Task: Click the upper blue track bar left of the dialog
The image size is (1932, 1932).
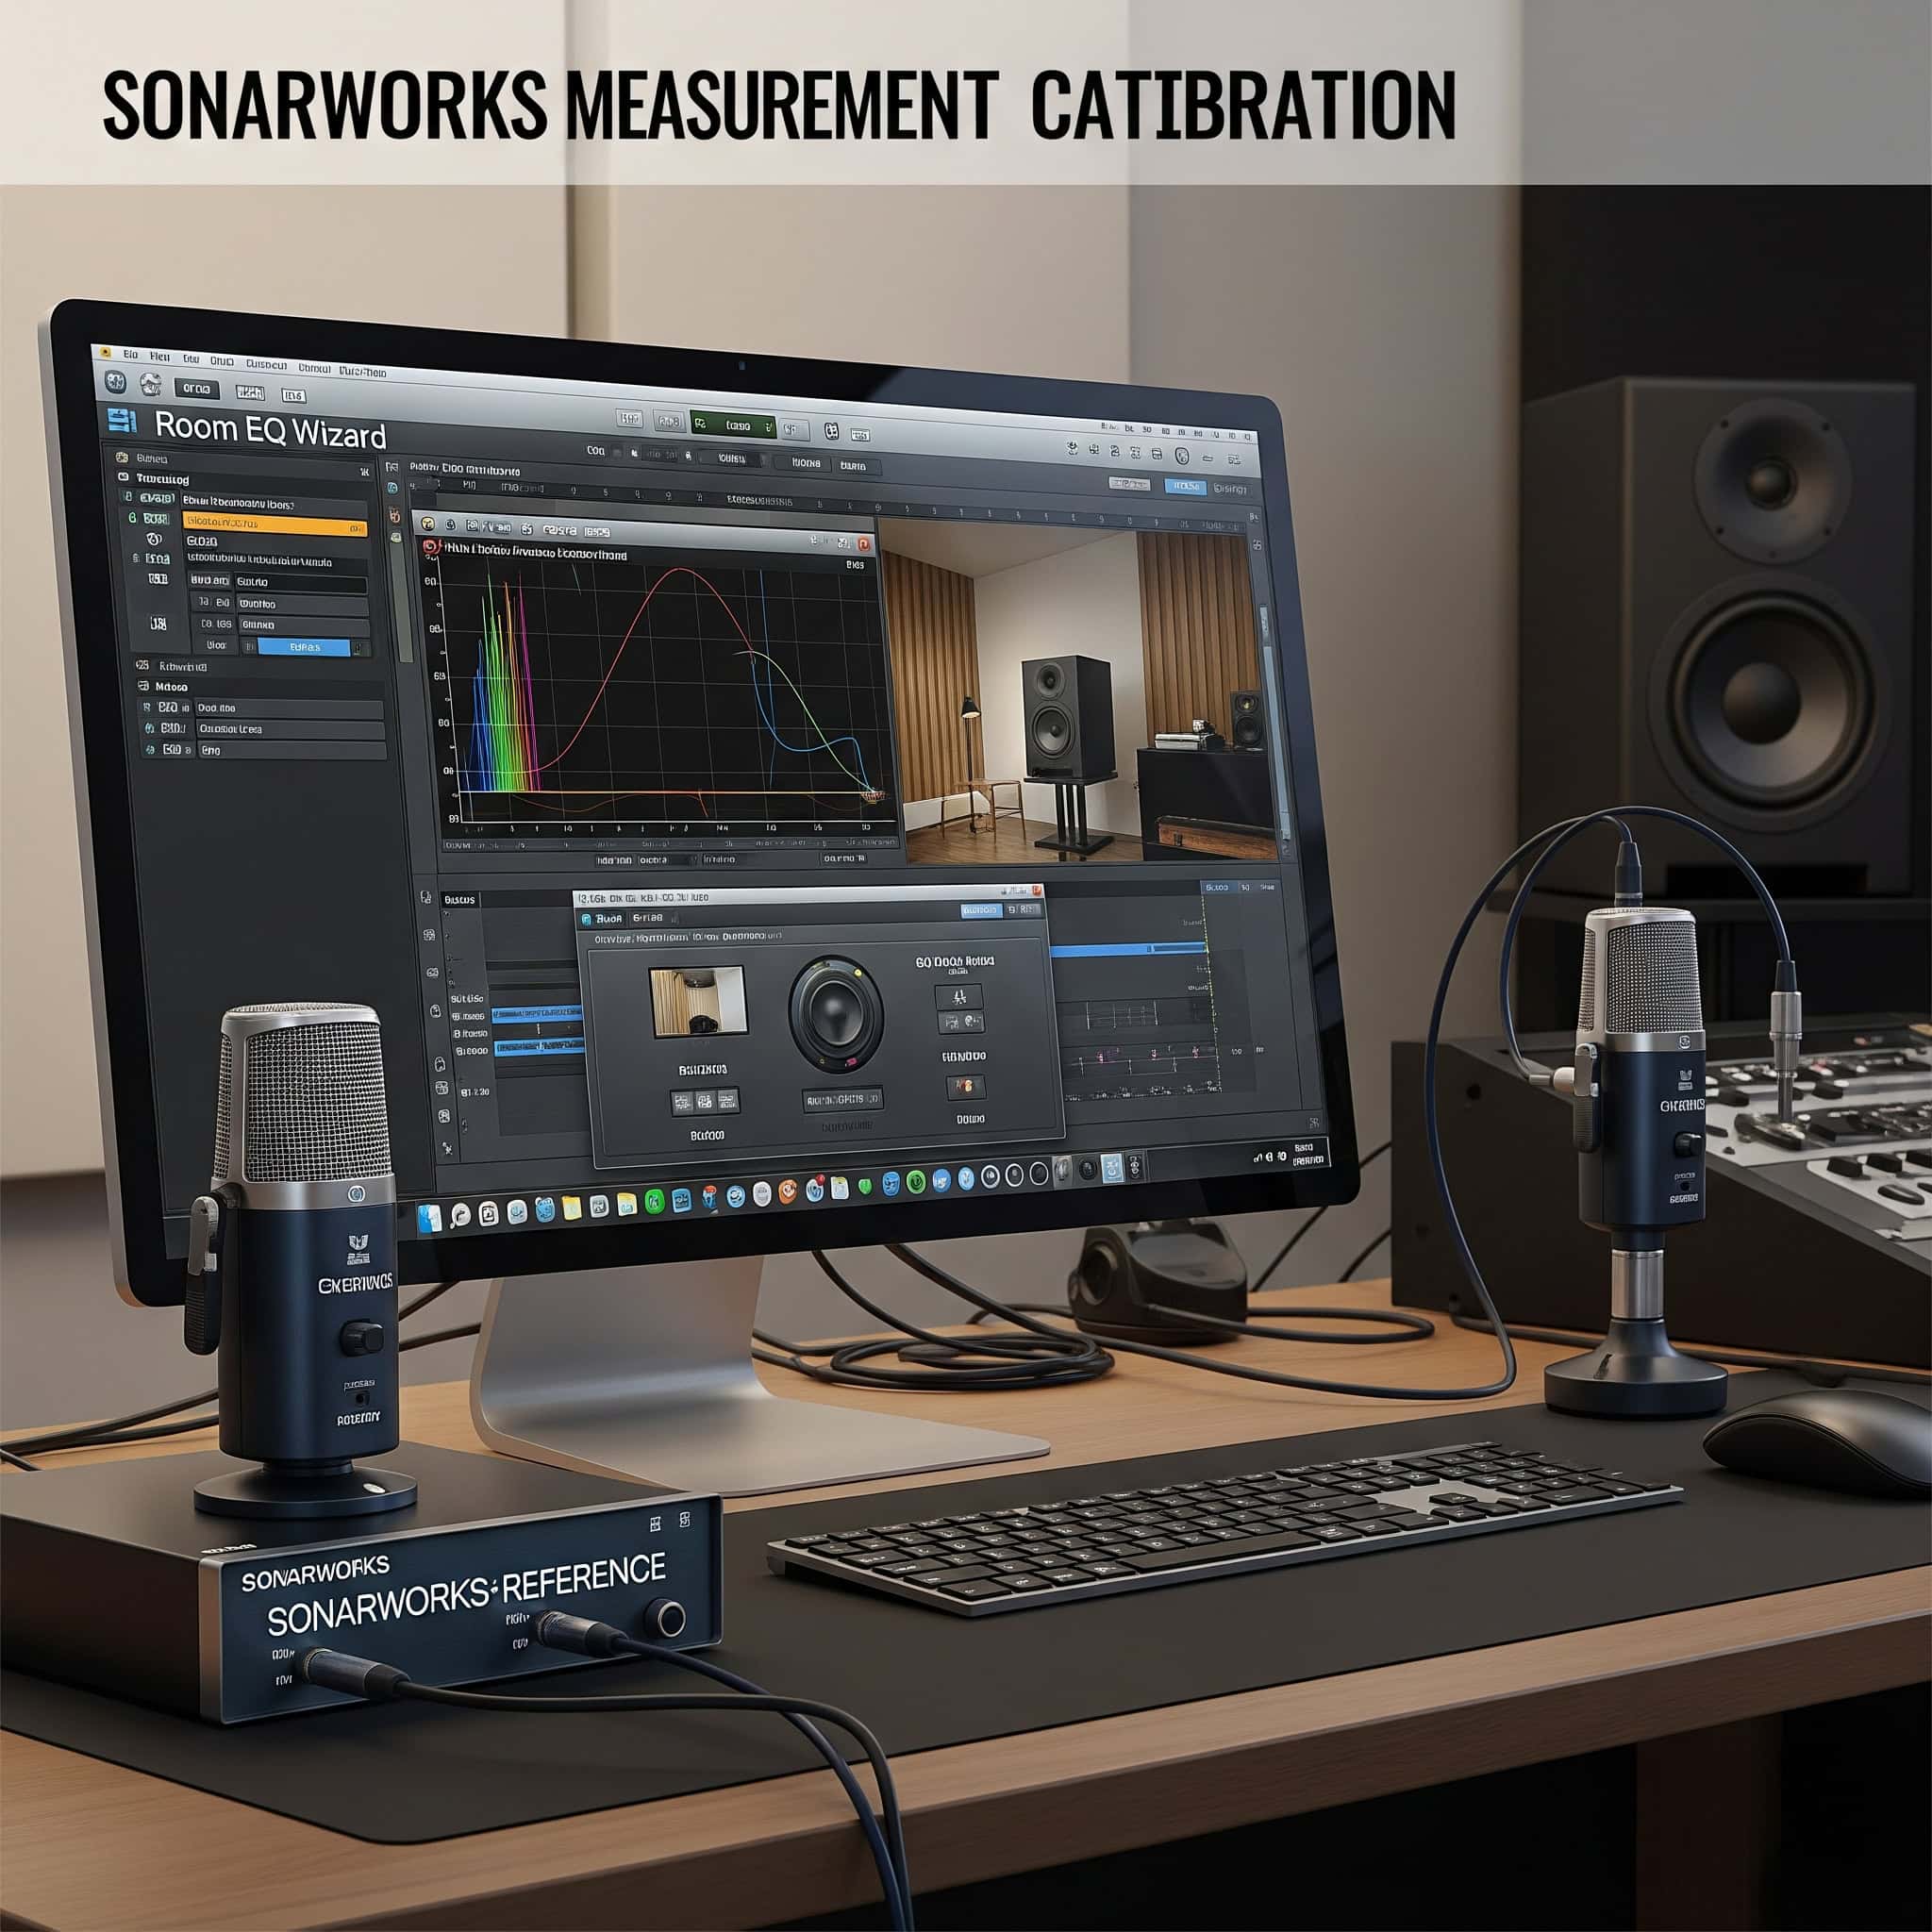Action: pyautogui.click(x=537, y=1015)
